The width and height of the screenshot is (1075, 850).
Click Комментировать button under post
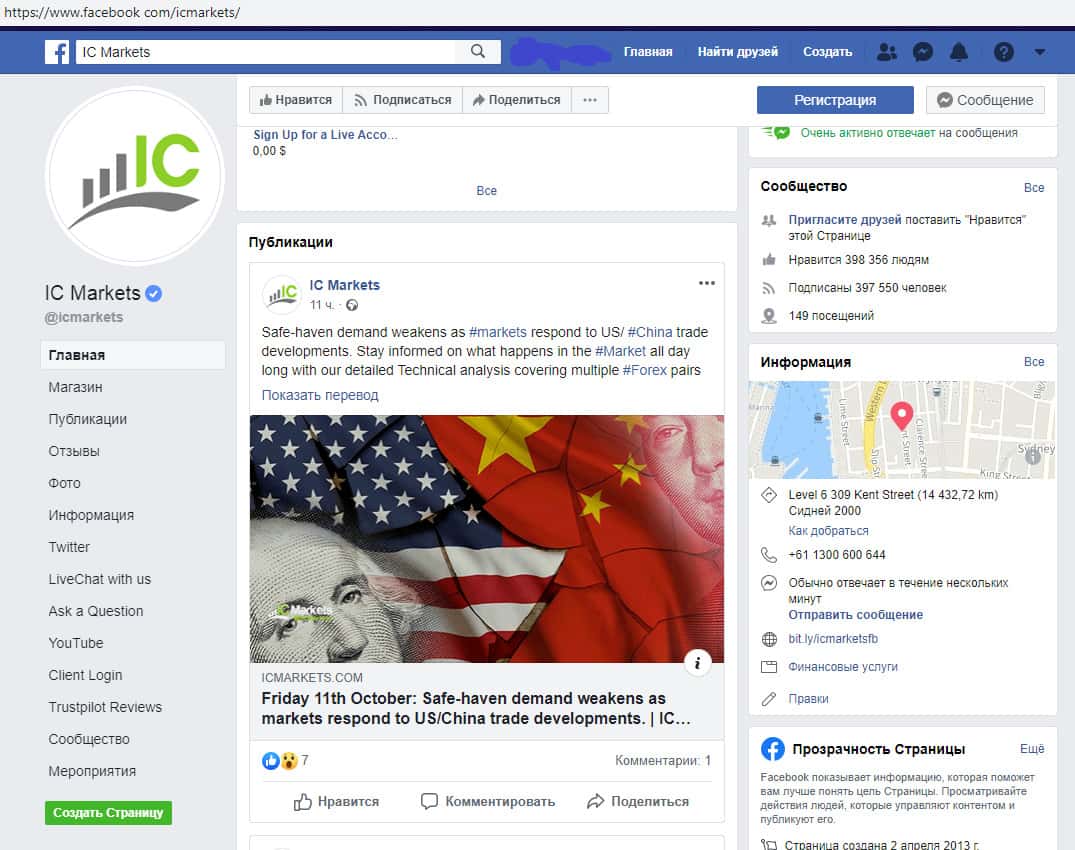point(487,801)
